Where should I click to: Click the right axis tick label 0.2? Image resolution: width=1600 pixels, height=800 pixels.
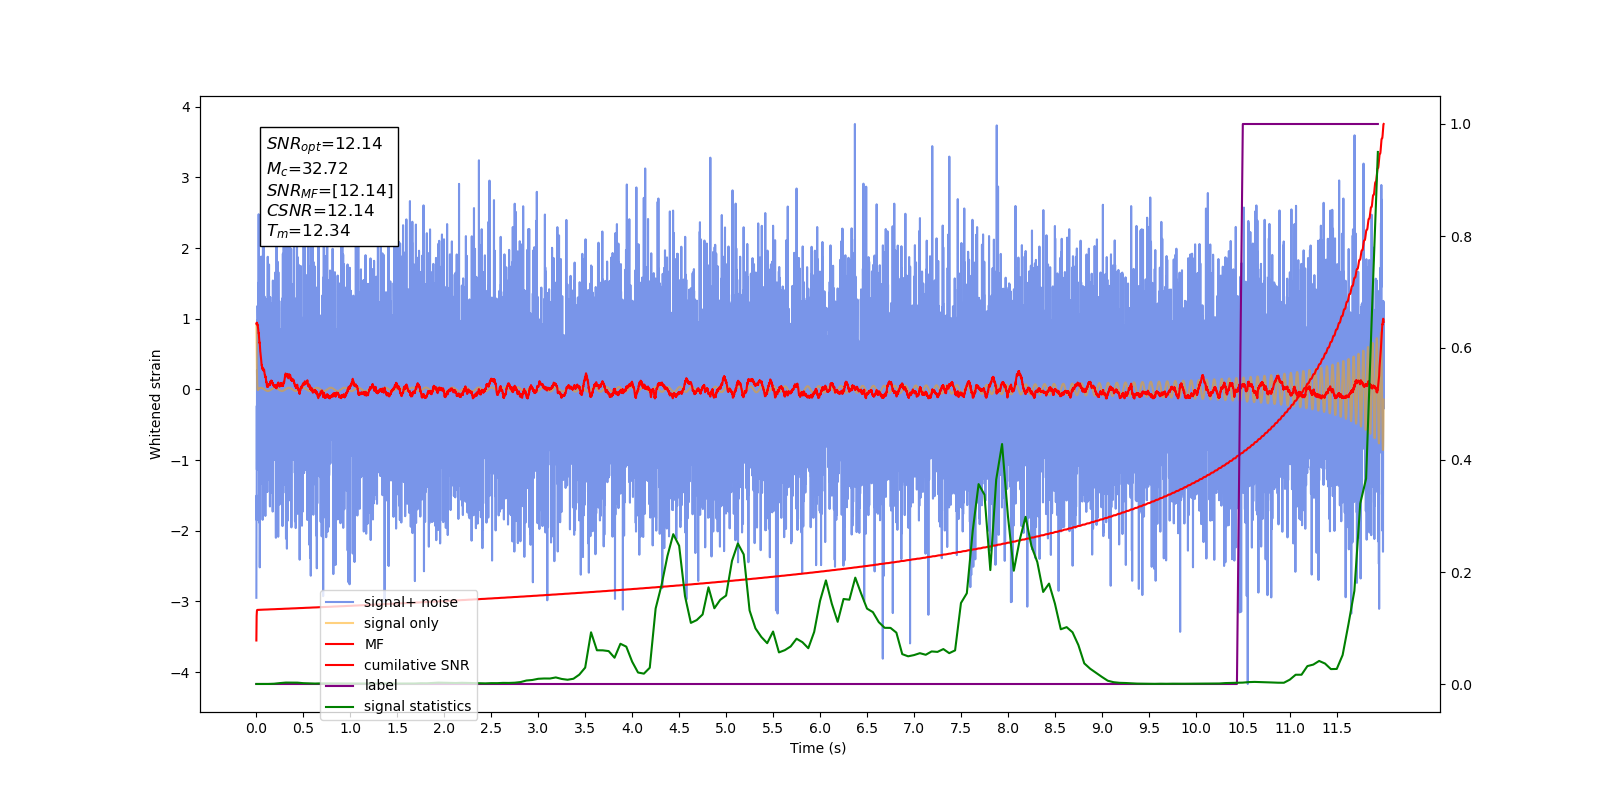pyautogui.click(x=1461, y=573)
